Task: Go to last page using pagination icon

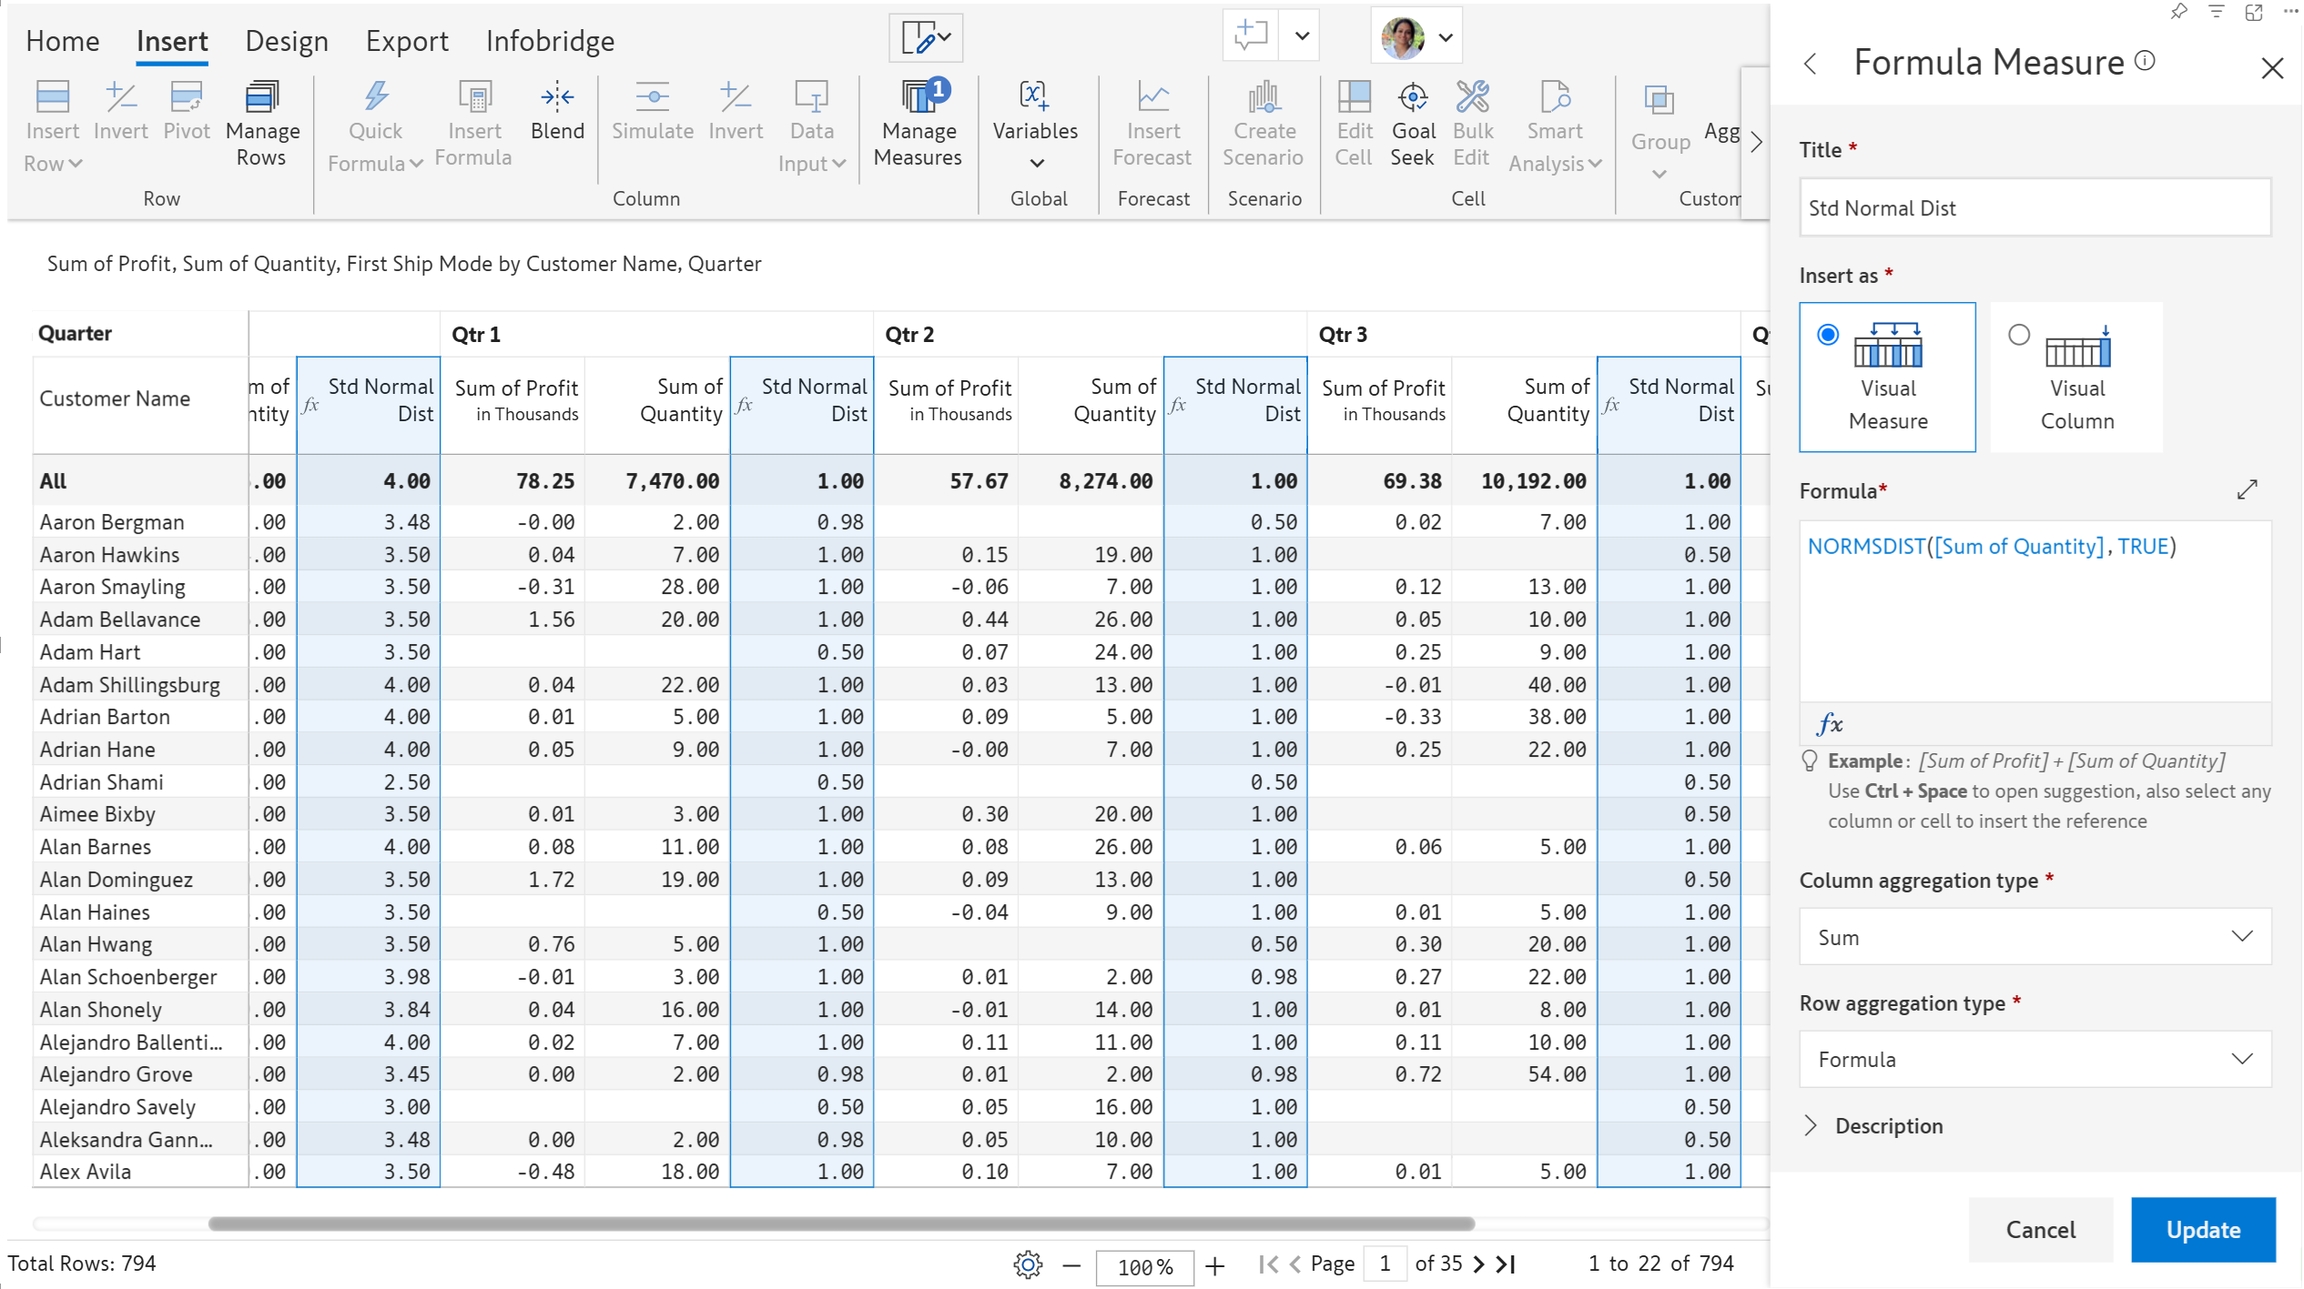Action: point(1506,1264)
